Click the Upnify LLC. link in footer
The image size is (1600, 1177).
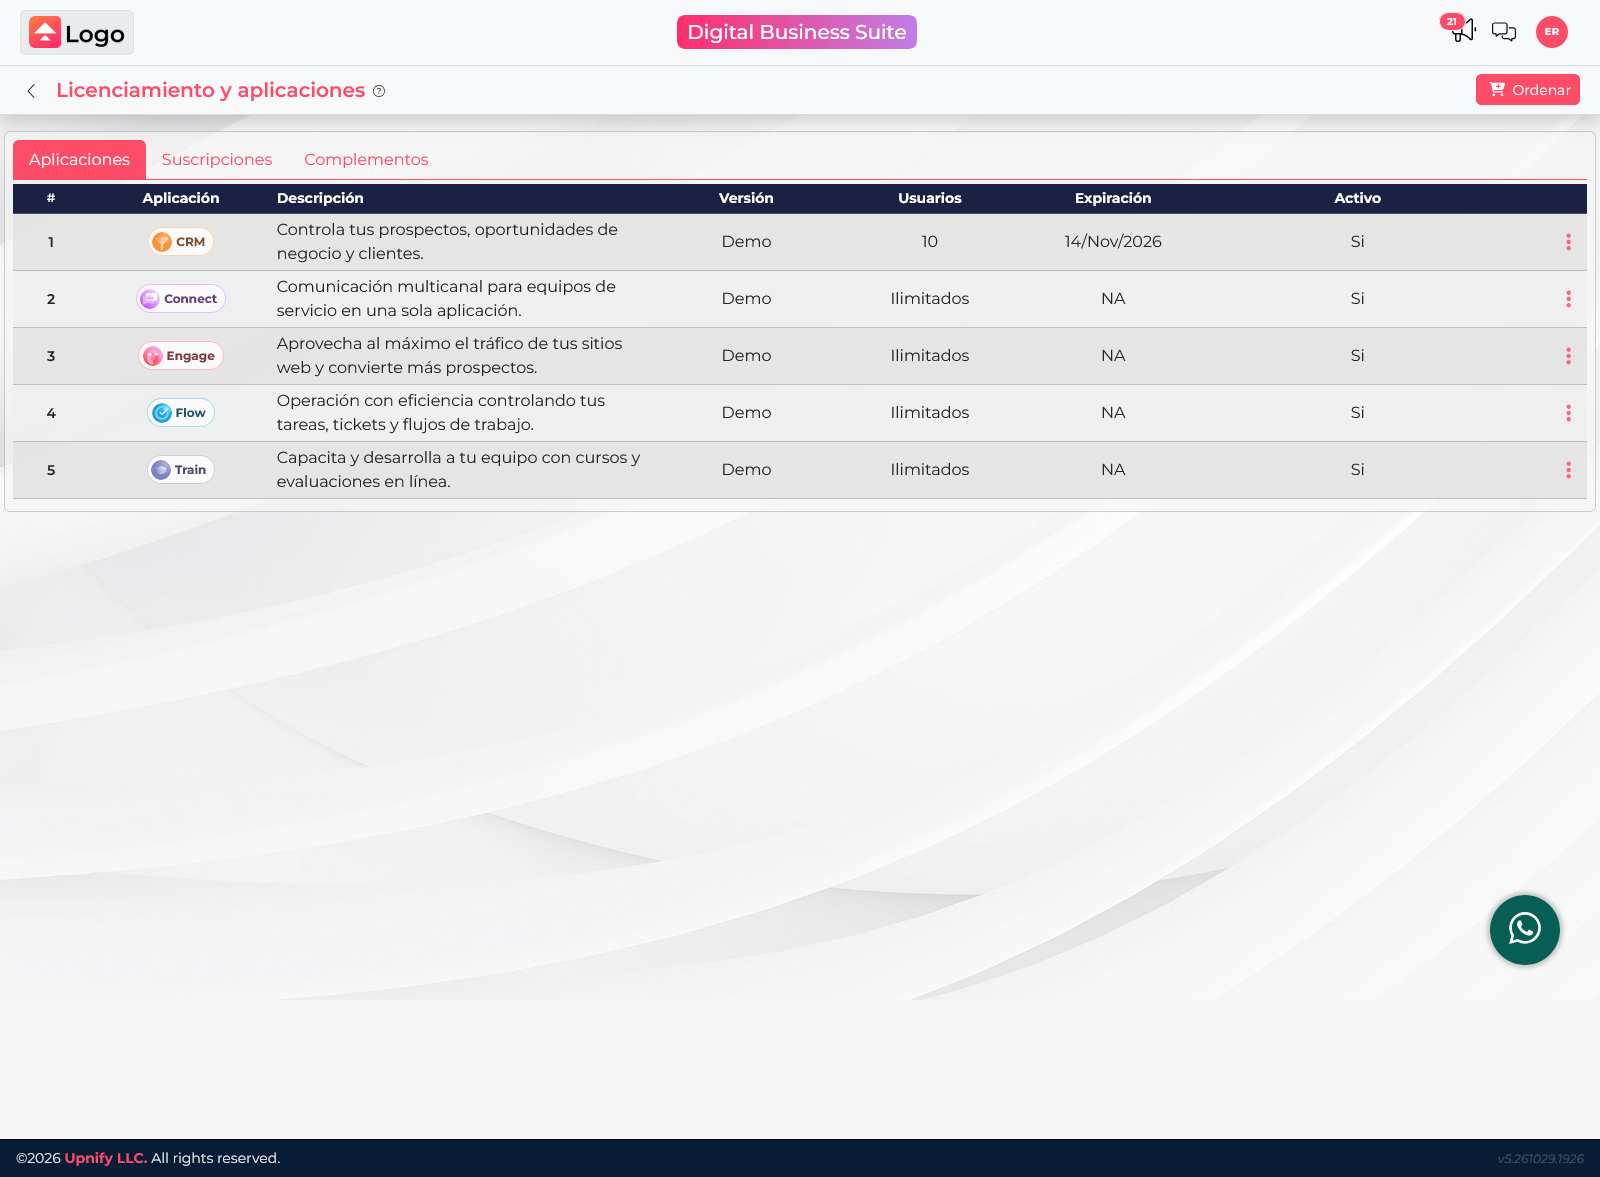[106, 1158]
